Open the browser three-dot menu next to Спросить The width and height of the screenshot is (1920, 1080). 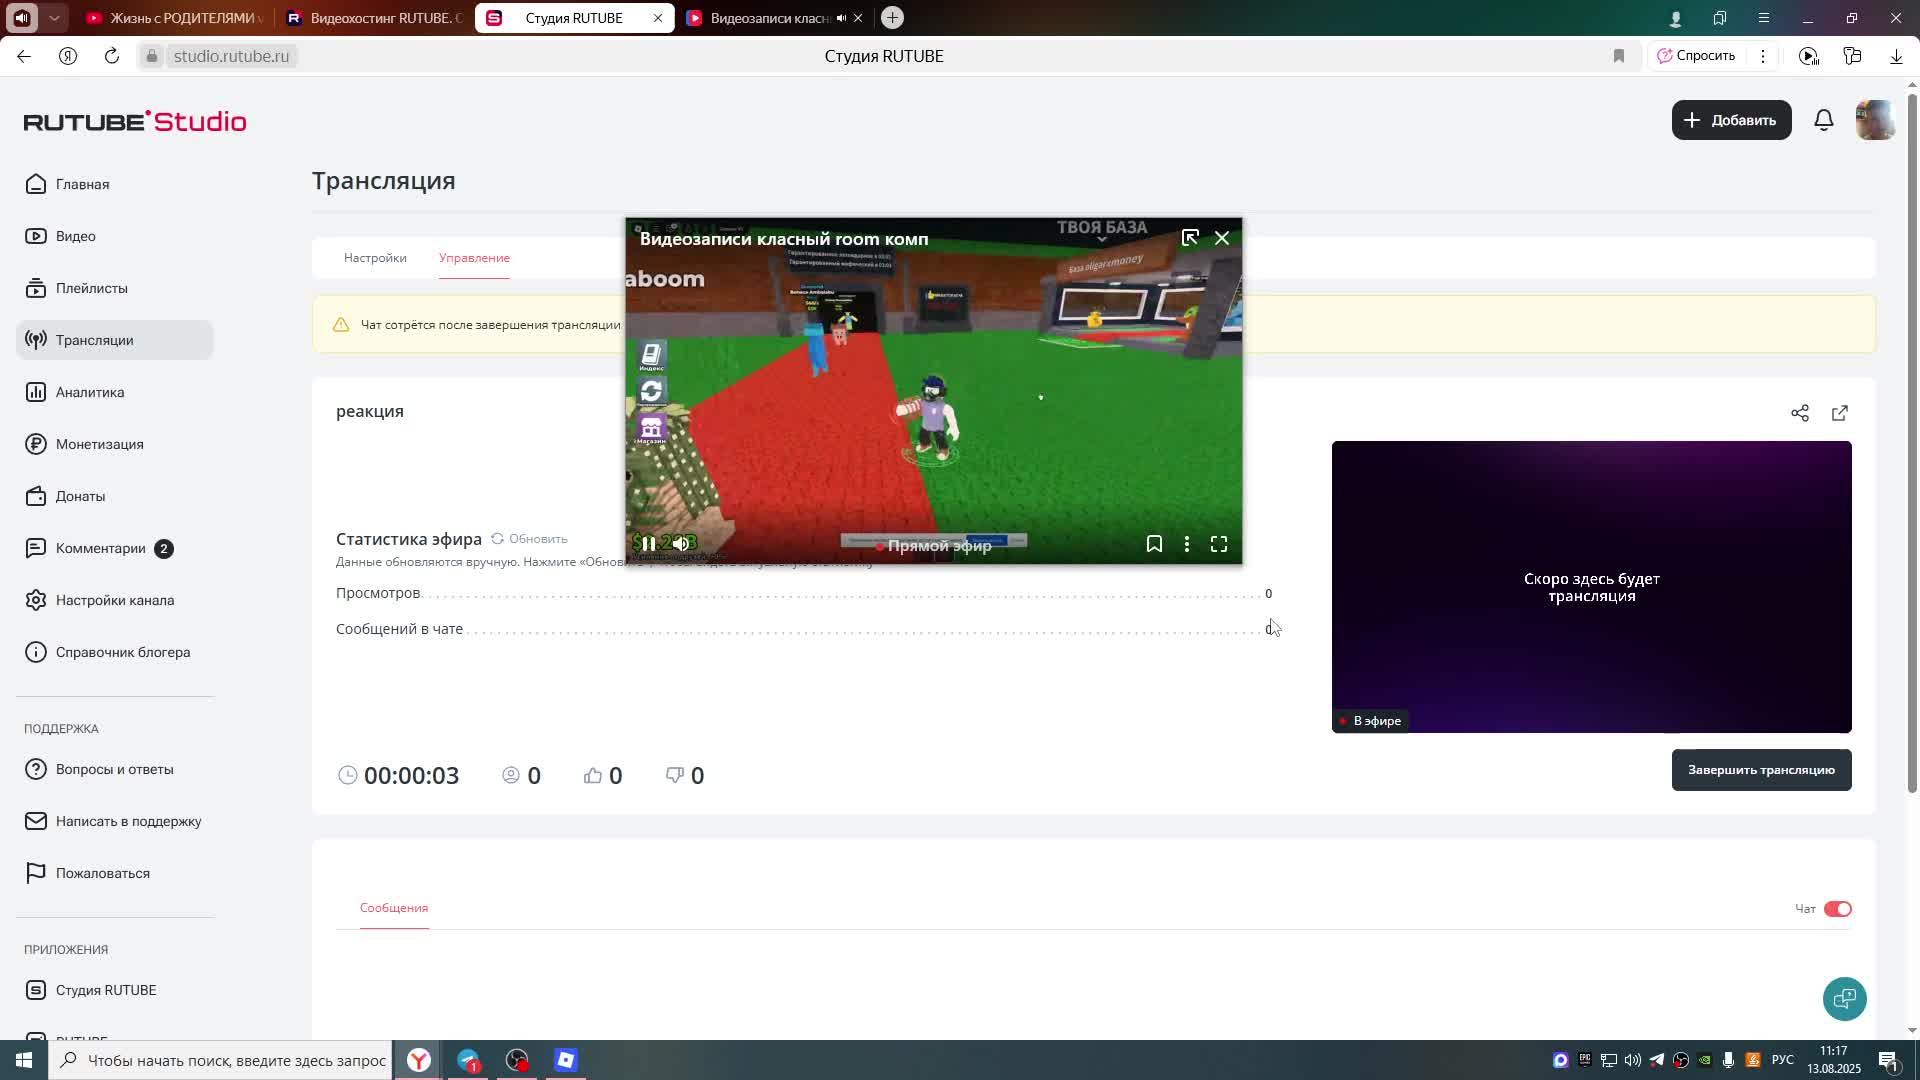click(x=1763, y=56)
